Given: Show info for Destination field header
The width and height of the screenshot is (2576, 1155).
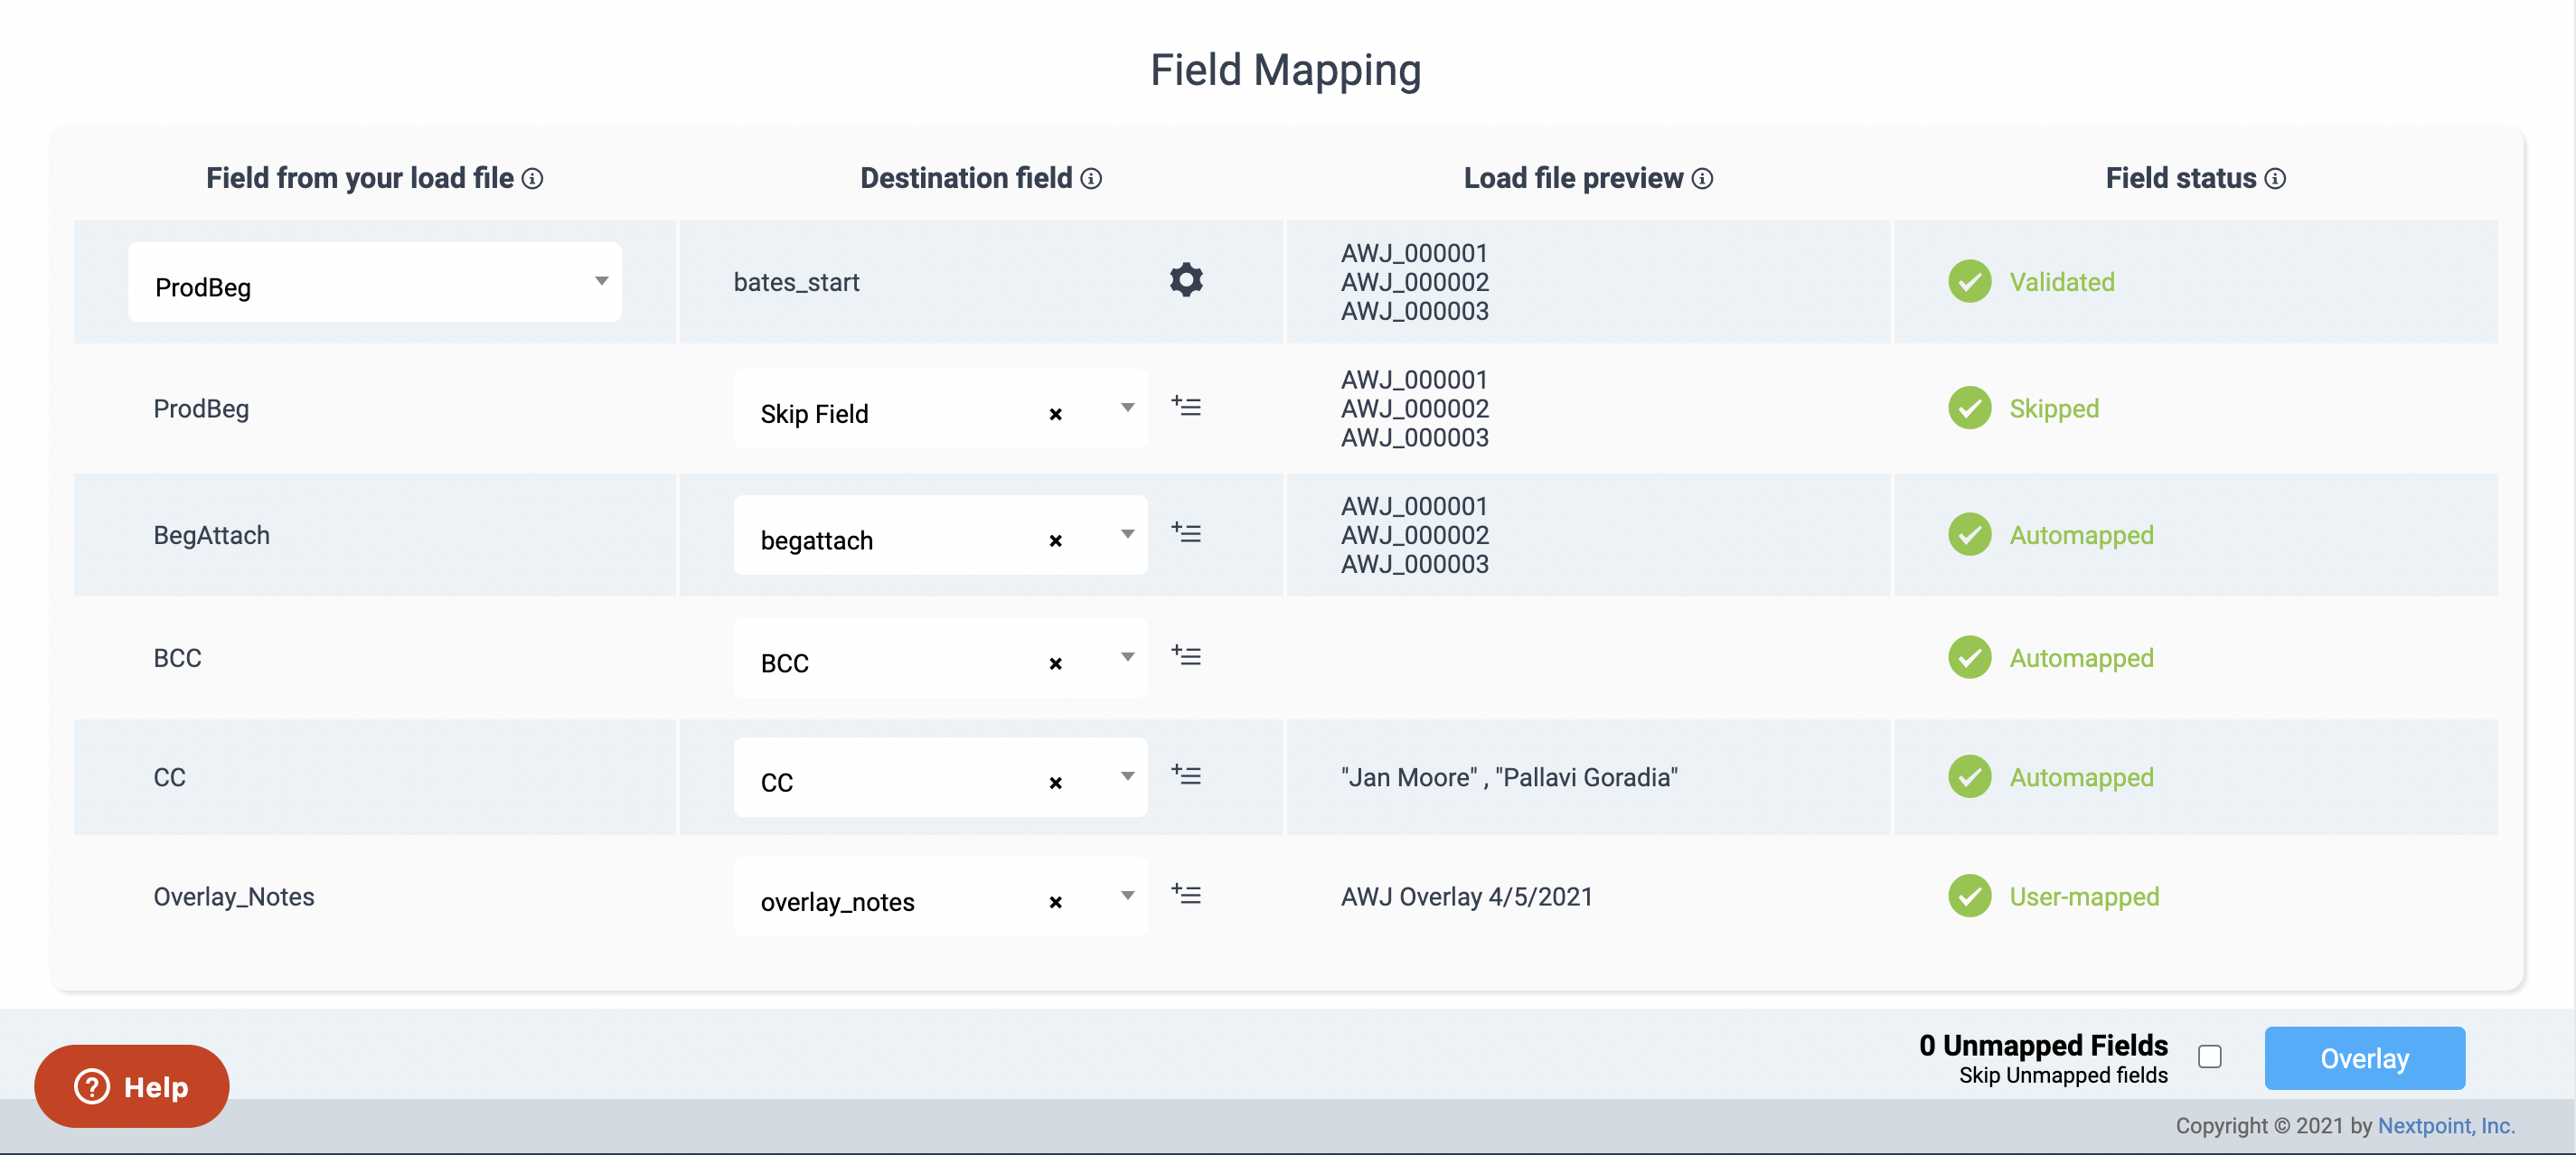Looking at the screenshot, I should pyautogui.click(x=1091, y=179).
